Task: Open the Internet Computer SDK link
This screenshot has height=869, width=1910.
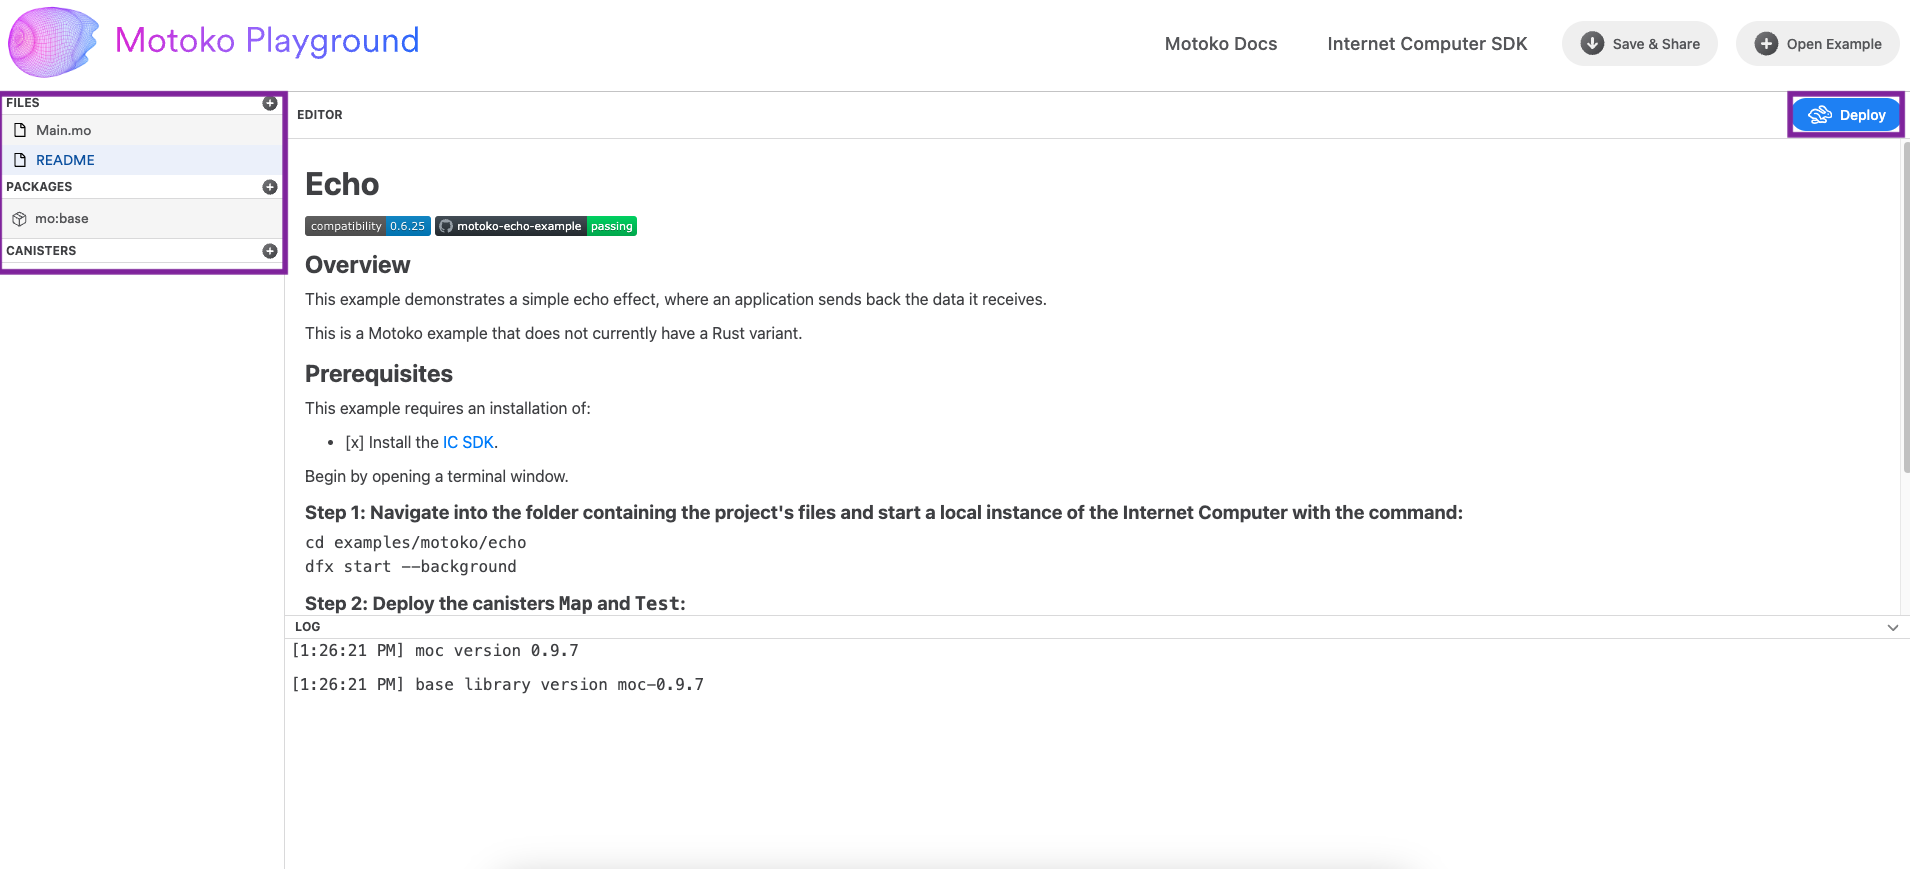Action: (x=1427, y=44)
